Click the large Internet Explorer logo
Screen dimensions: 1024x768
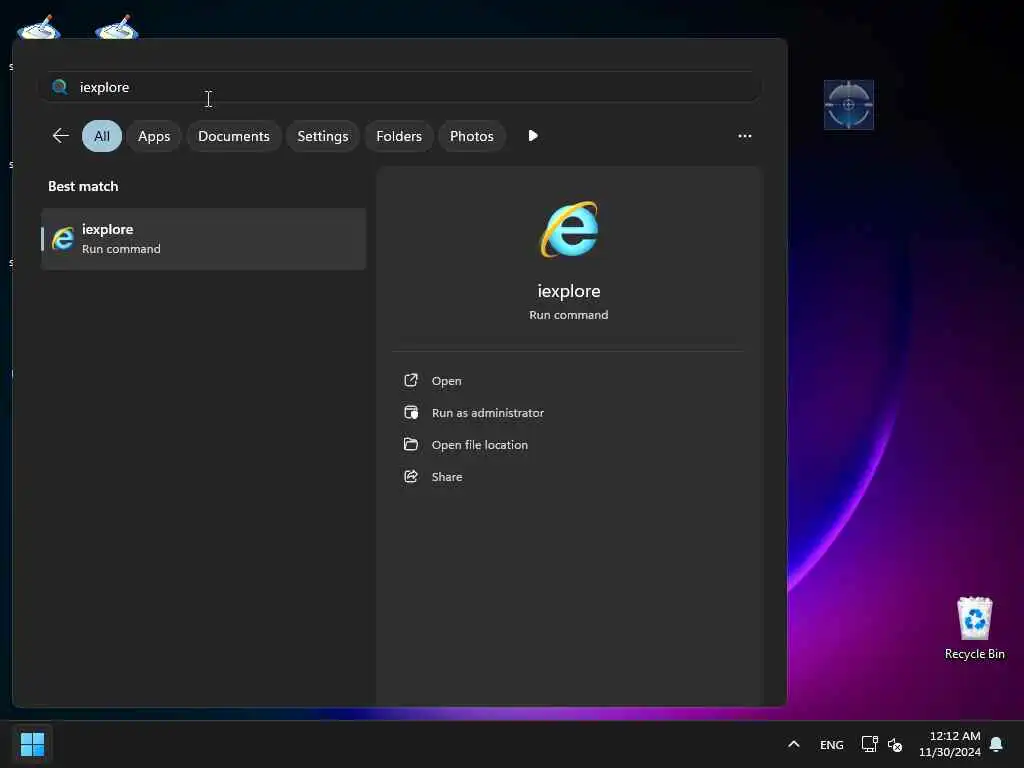569,229
